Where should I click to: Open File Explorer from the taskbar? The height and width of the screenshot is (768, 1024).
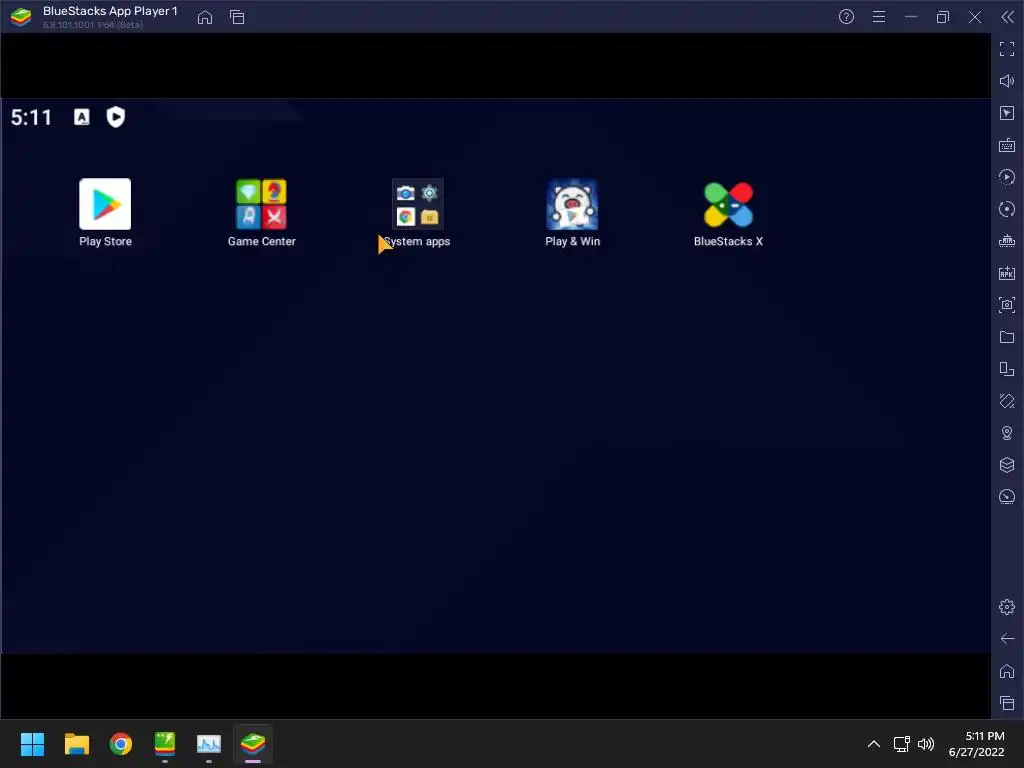[76, 744]
